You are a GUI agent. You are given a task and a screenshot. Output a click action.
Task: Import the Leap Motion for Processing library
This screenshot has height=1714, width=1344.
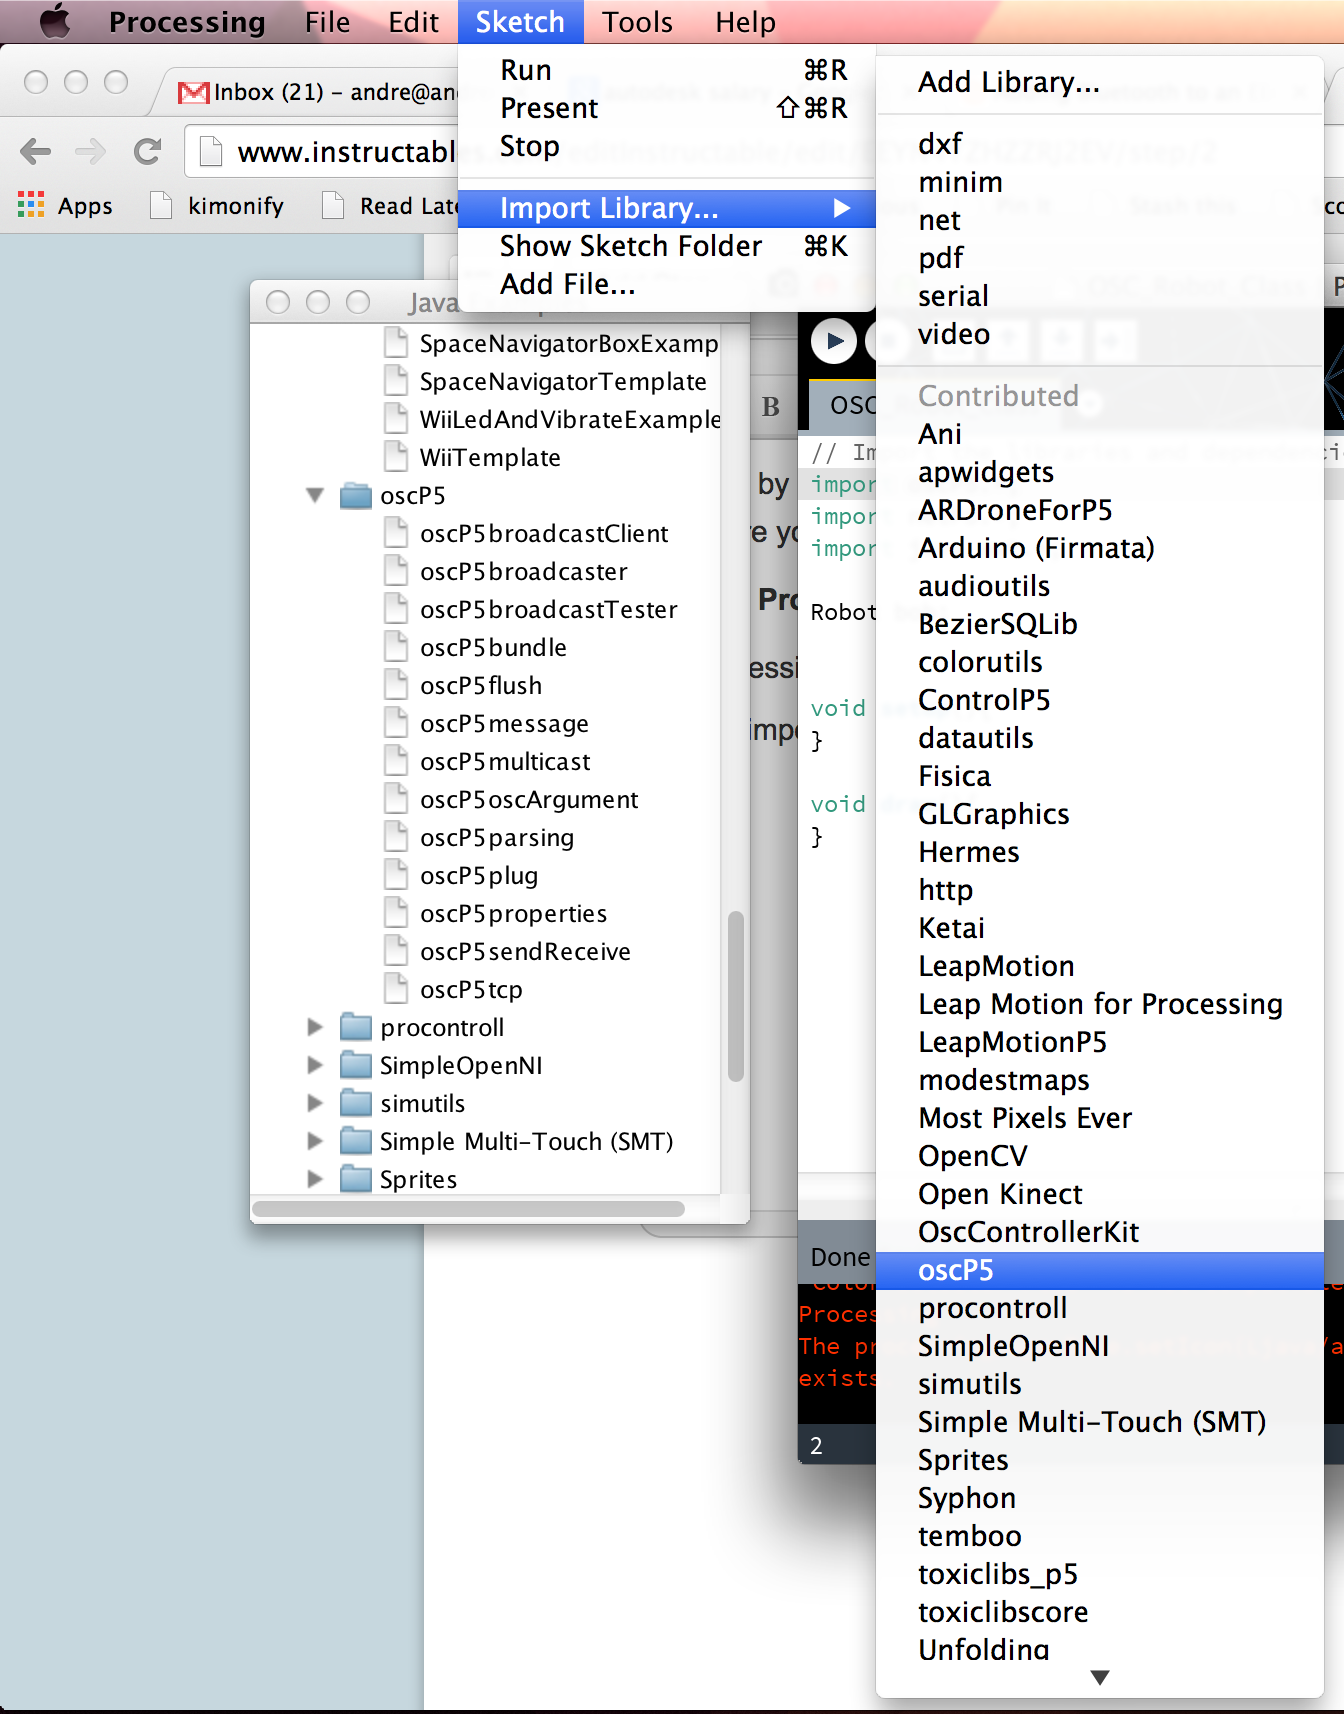(x=1100, y=1004)
